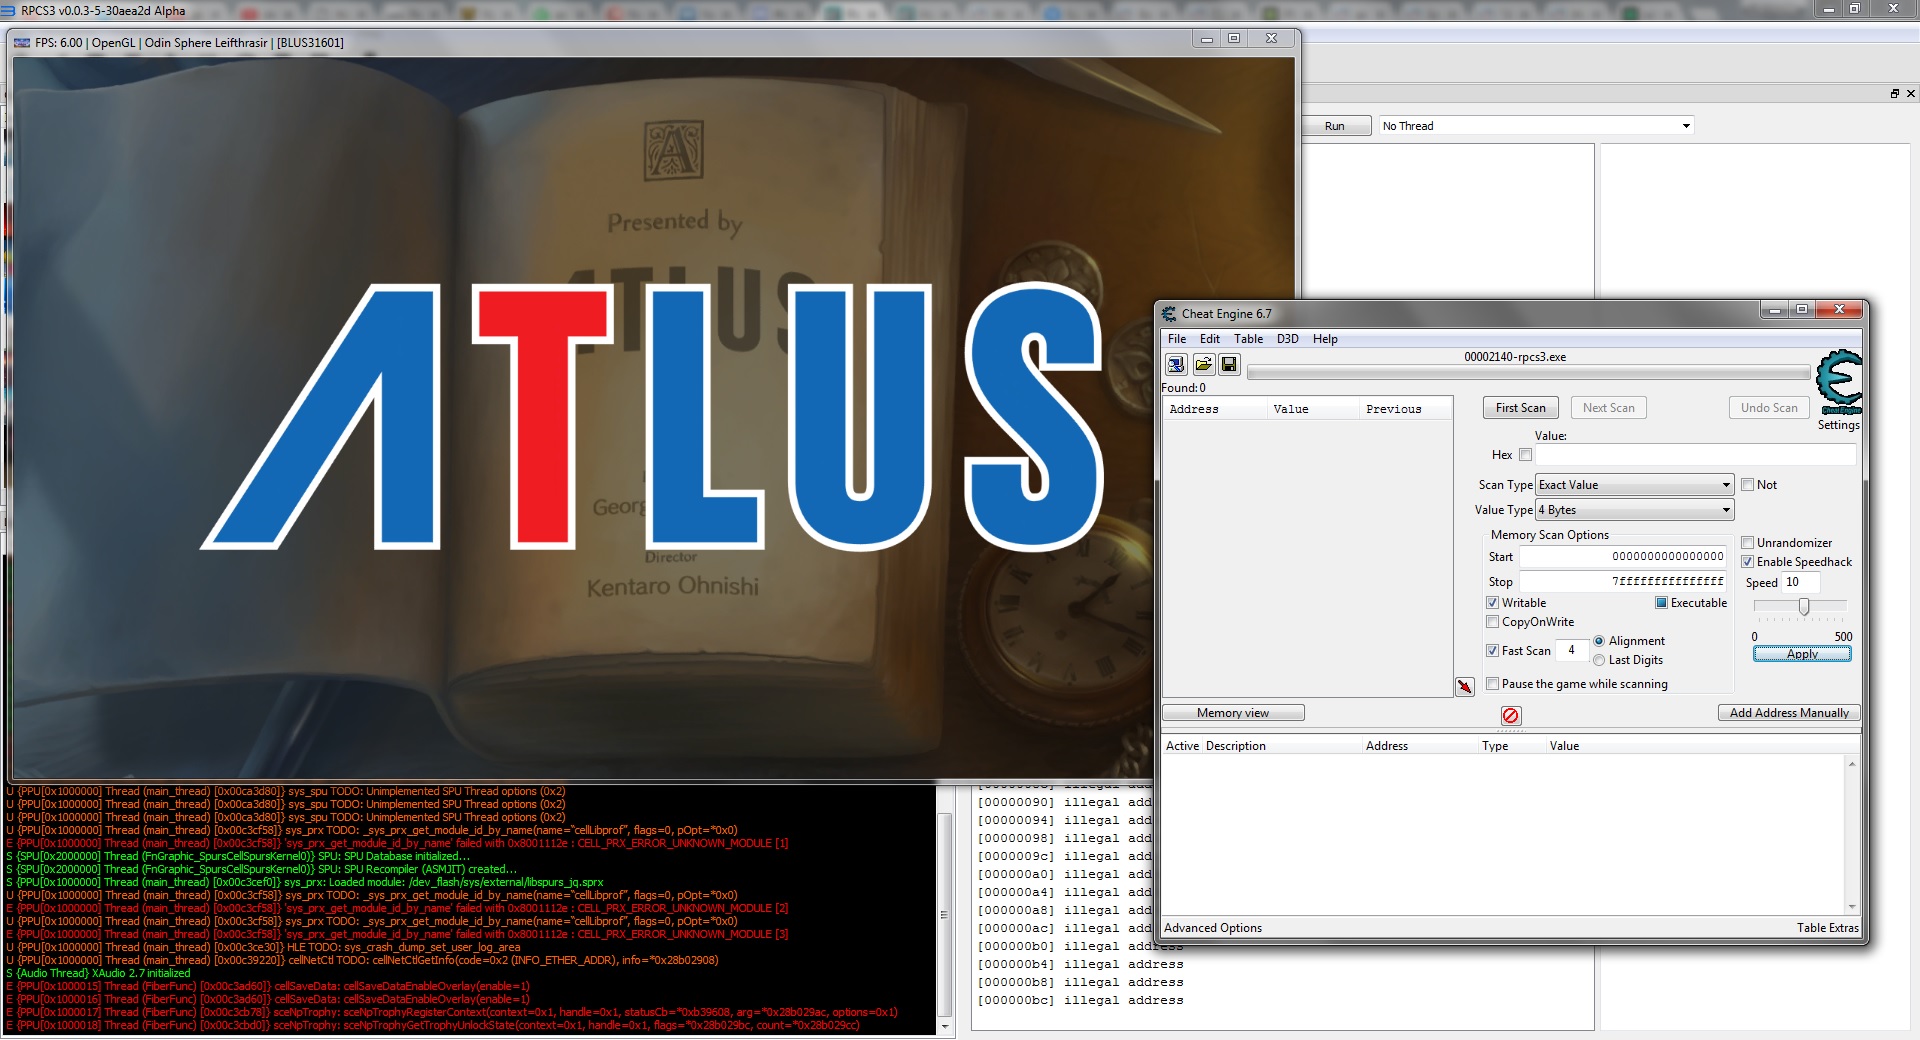Open the Edit menu in Cheat Engine
The image size is (1920, 1040).
tap(1210, 339)
